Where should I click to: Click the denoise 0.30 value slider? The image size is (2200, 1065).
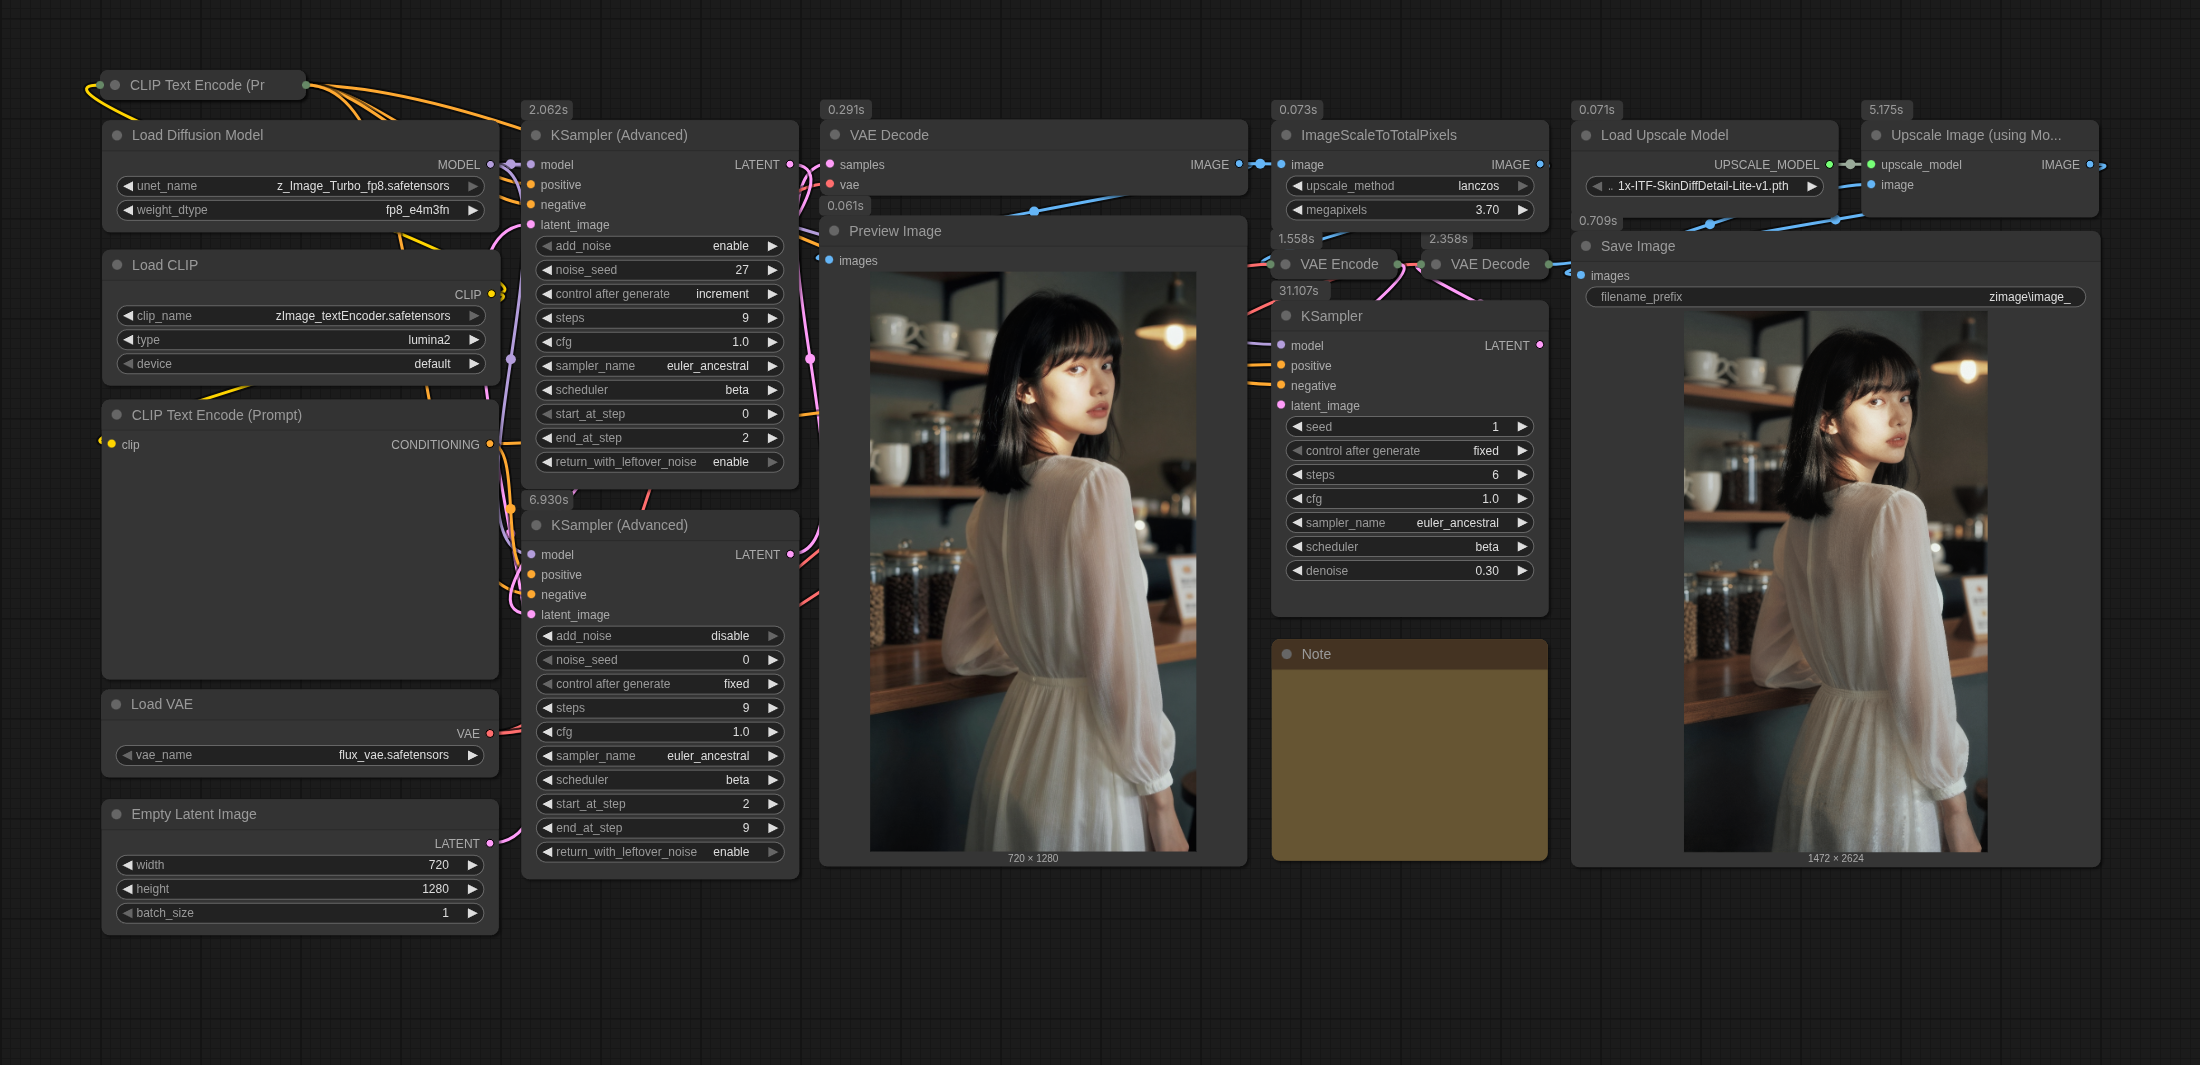pos(1409,571)
